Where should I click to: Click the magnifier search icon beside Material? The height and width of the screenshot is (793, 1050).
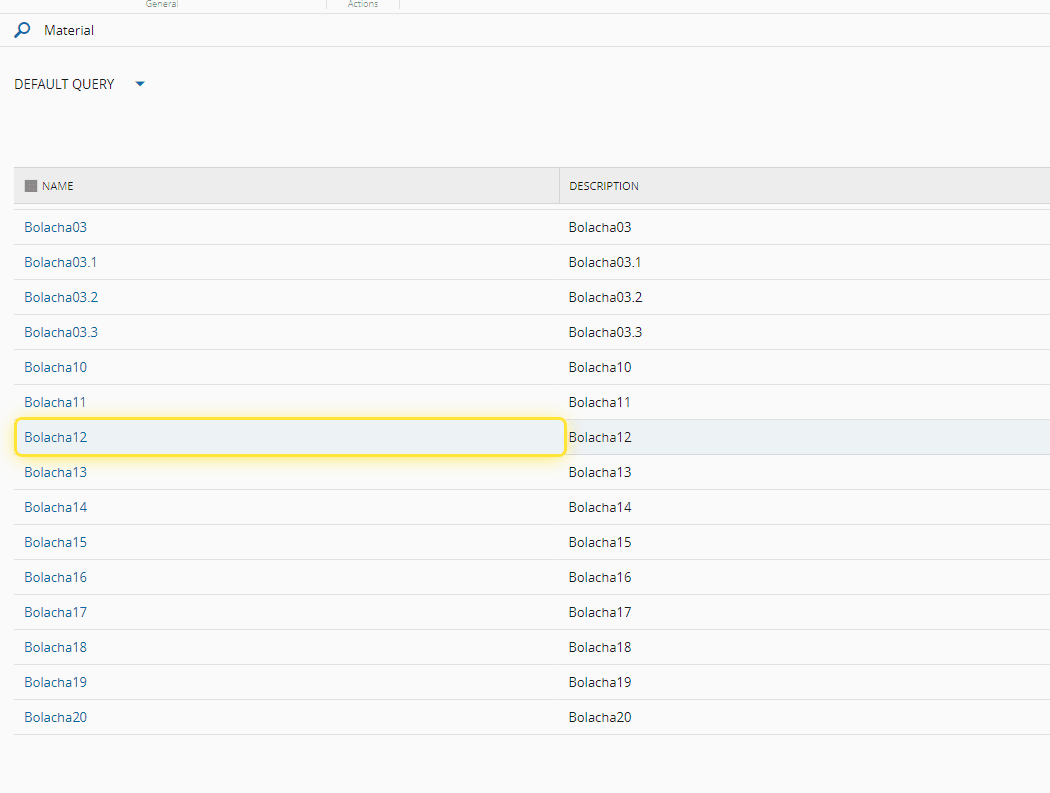[22, 30]
